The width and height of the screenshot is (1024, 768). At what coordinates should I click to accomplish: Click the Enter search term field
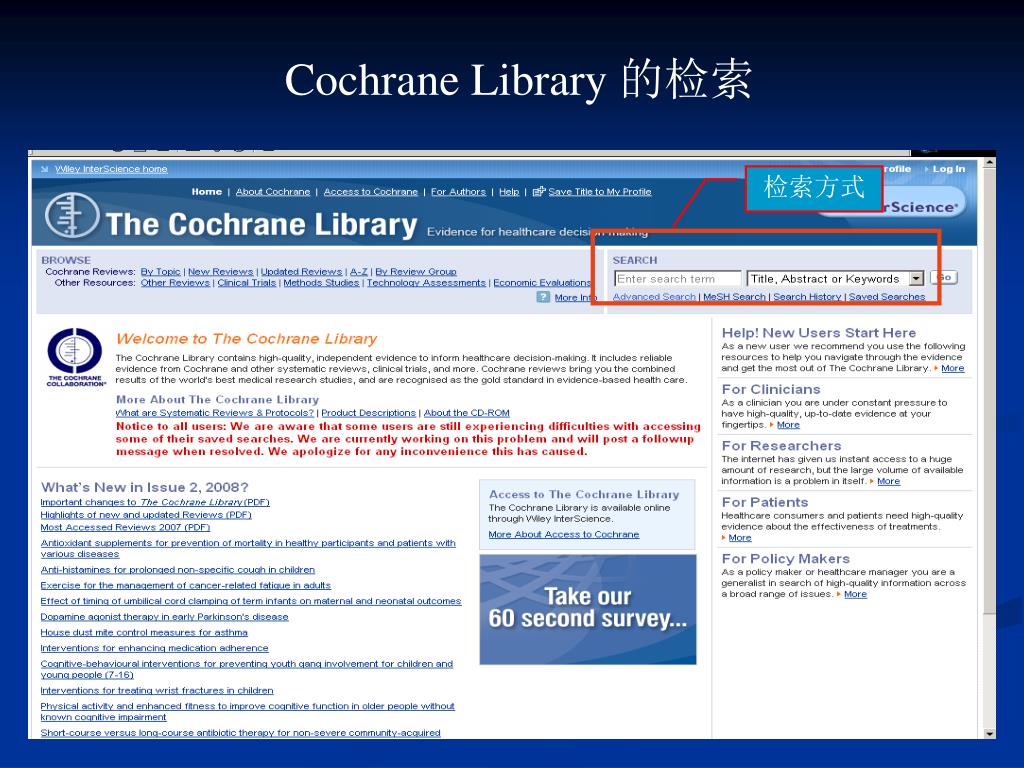coord(677,279)
